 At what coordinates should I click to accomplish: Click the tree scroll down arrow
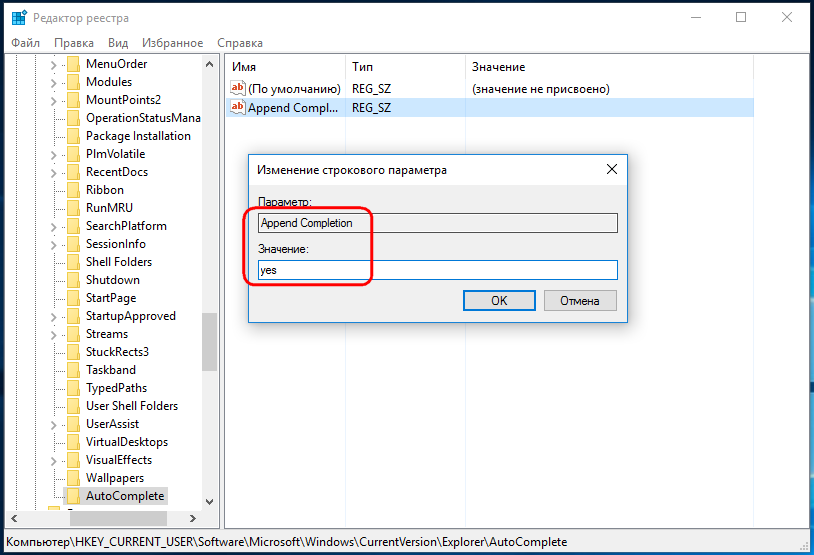tap(209, 502)
